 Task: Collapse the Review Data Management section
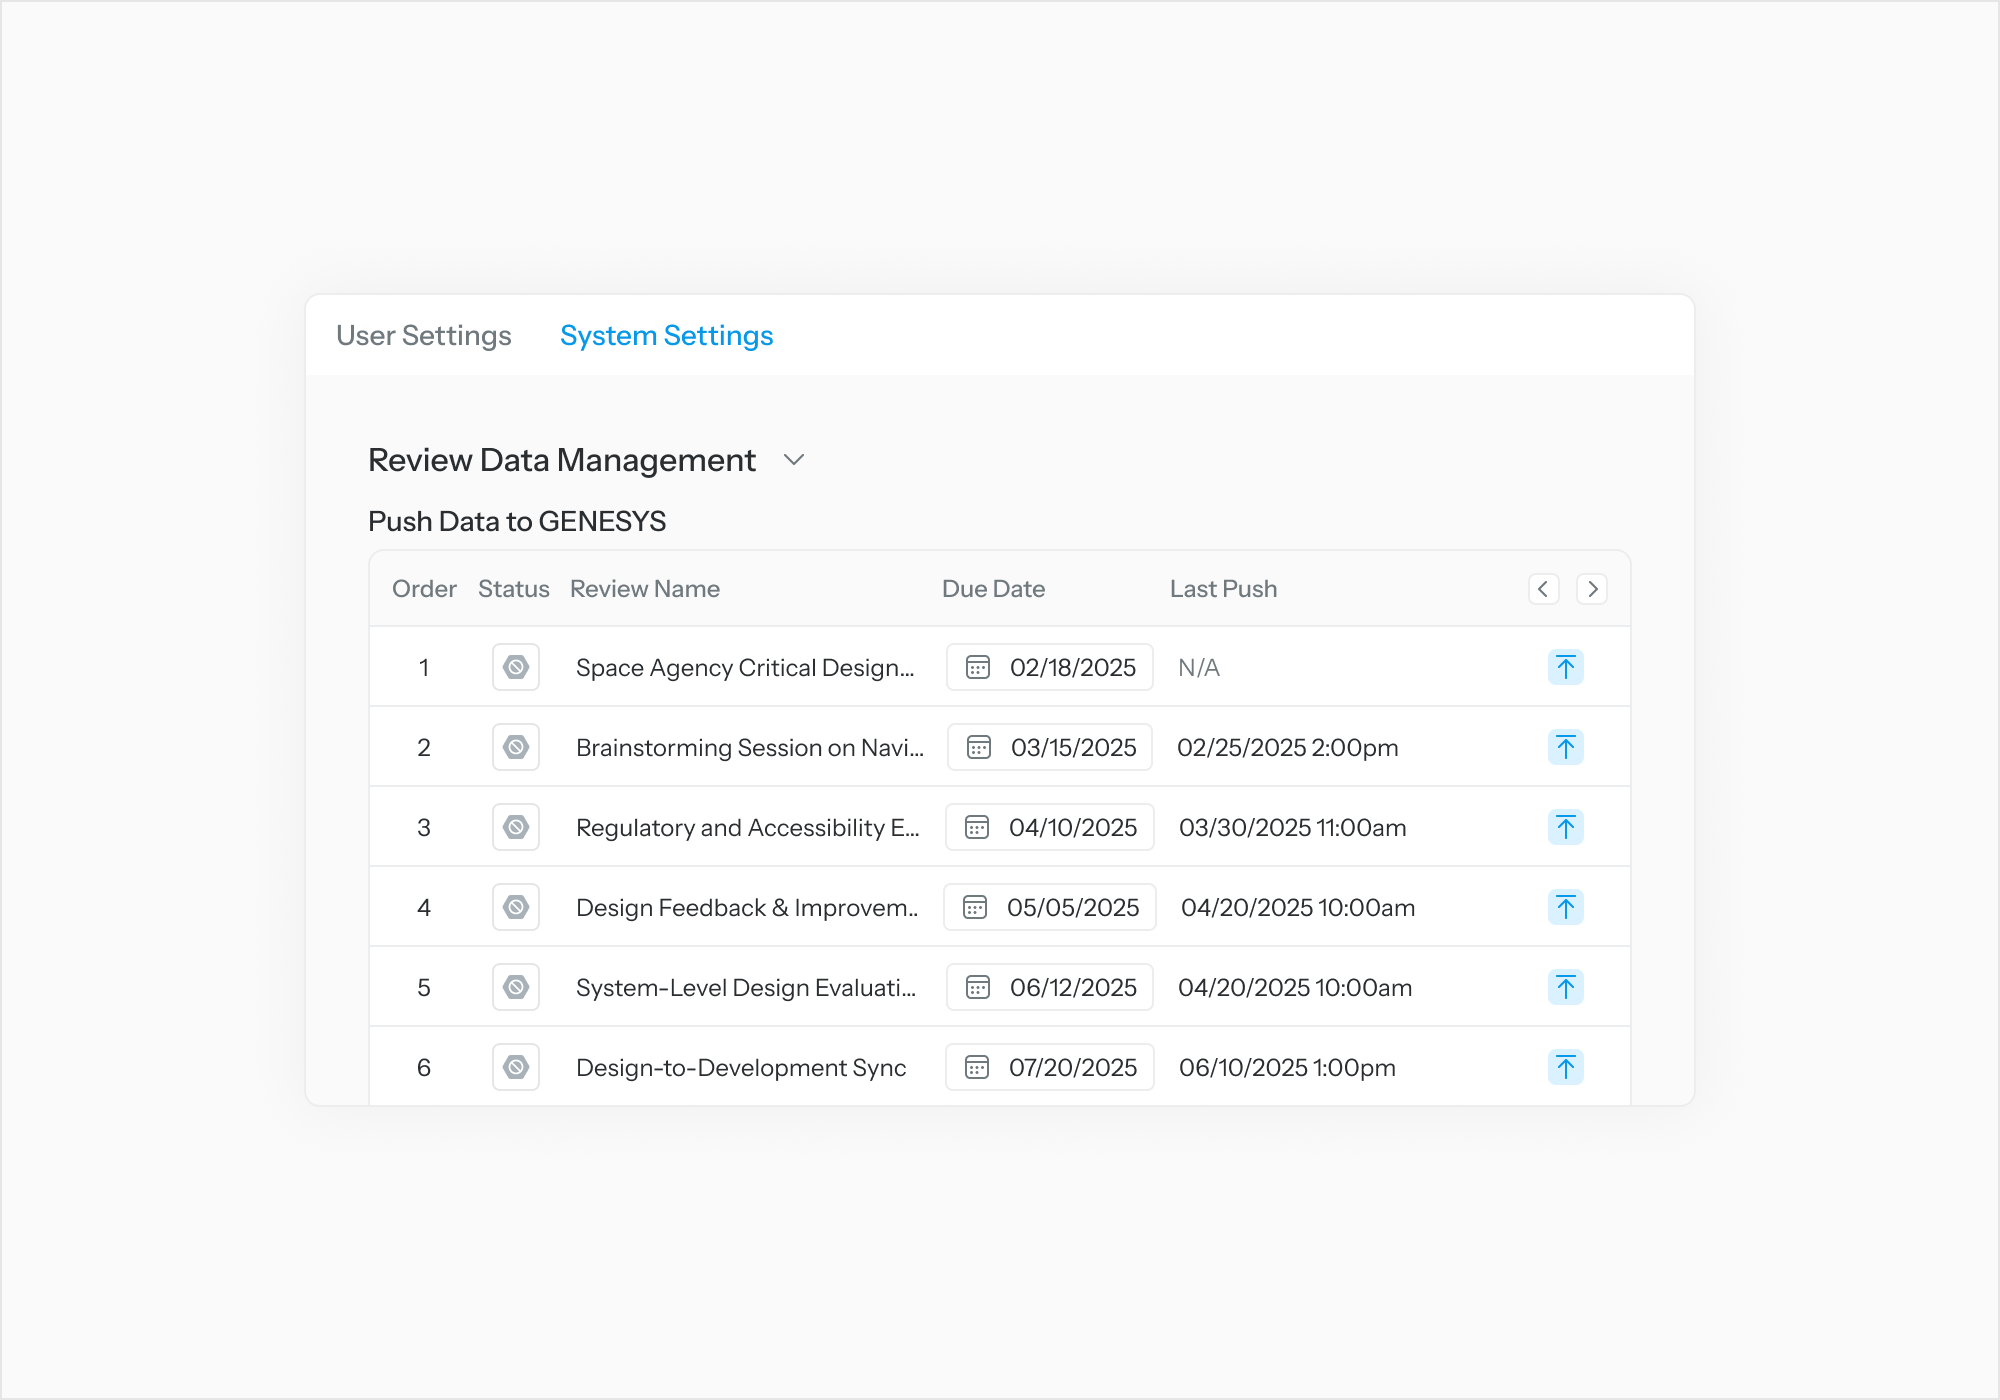coord(794,460)
